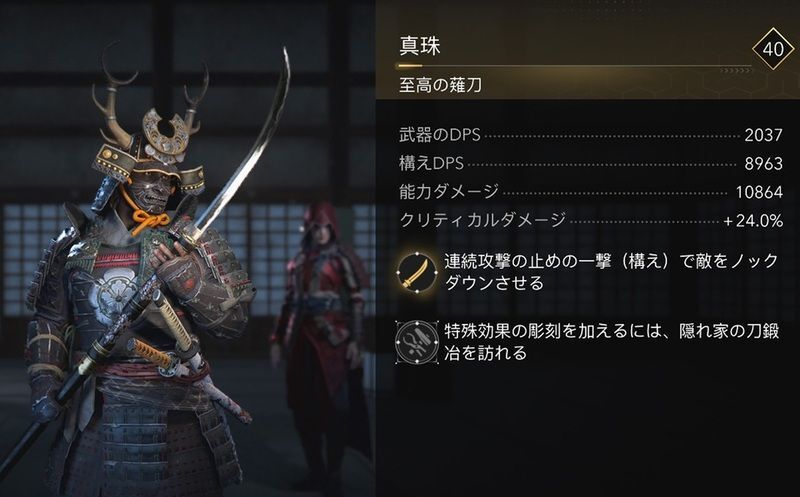Viewport: 800px width, 497px height.
Task: Click the naginata knockdown perk icon
Action: click(417, 272)
